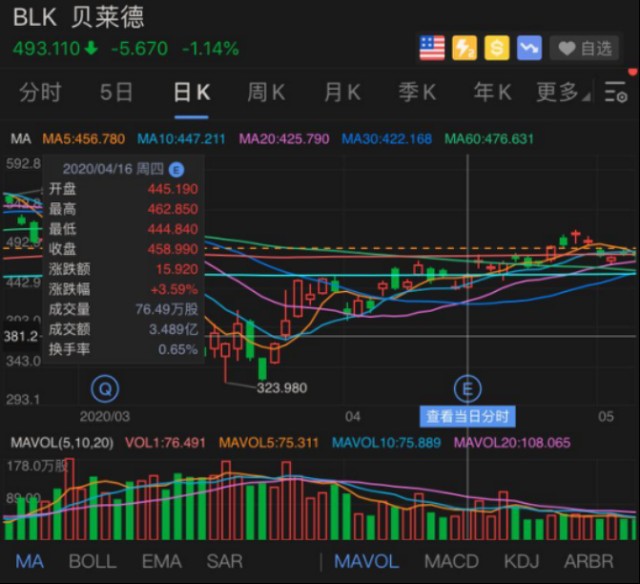Select the 年K yearly candlestick tab
Screen dimensions: 640x584
click(x=492, y=92)
